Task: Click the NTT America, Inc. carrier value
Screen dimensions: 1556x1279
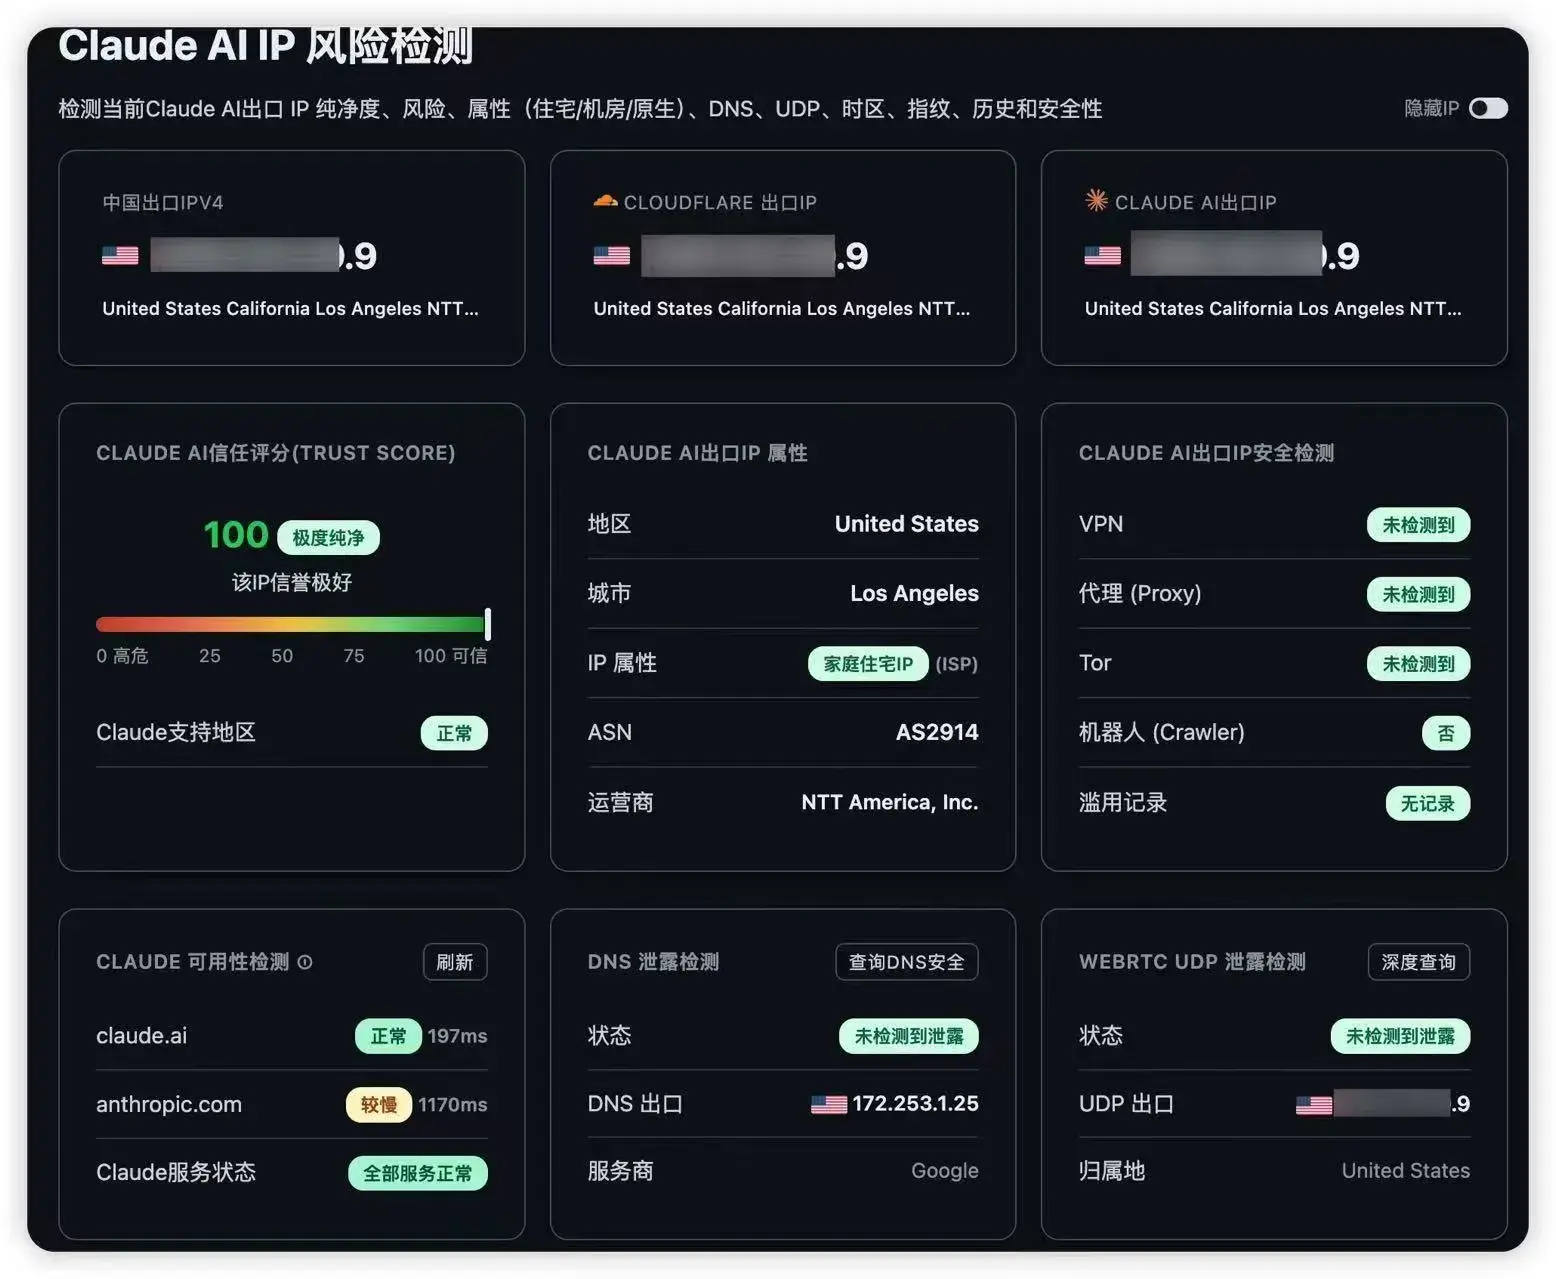Action: 890,802
